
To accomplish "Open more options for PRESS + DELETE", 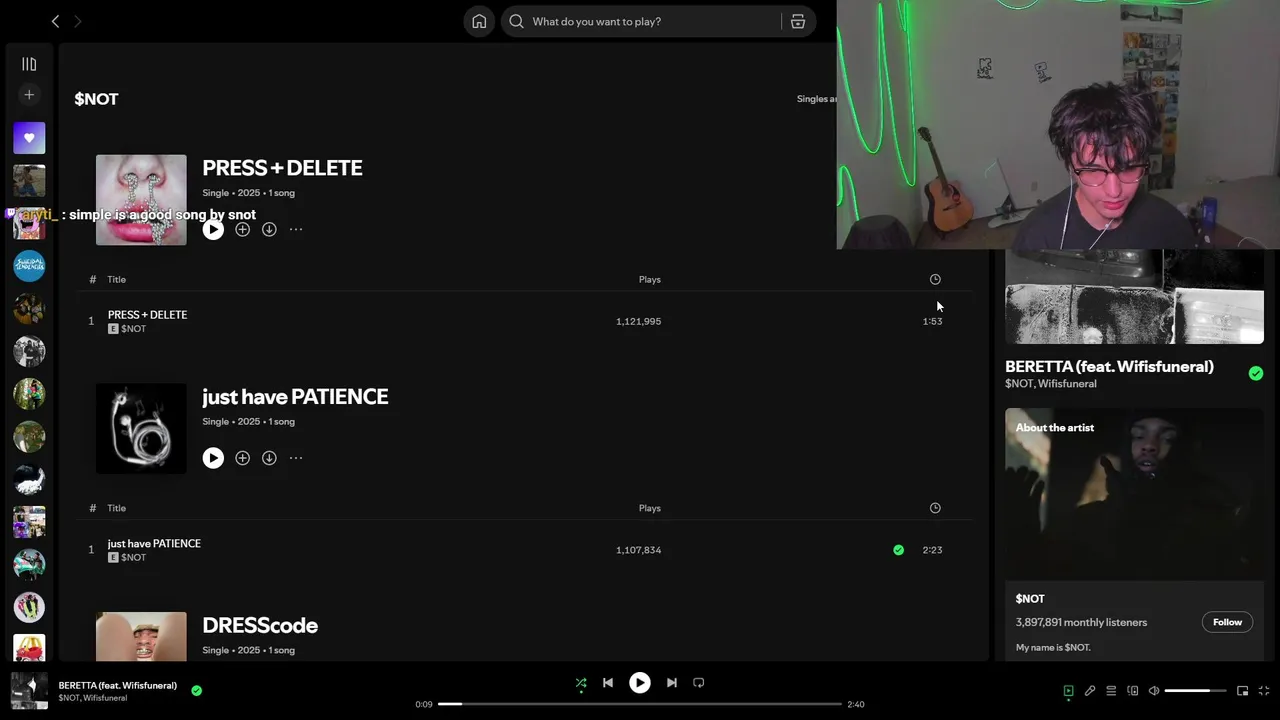I will pyautogui.click(x=296, y=229).
